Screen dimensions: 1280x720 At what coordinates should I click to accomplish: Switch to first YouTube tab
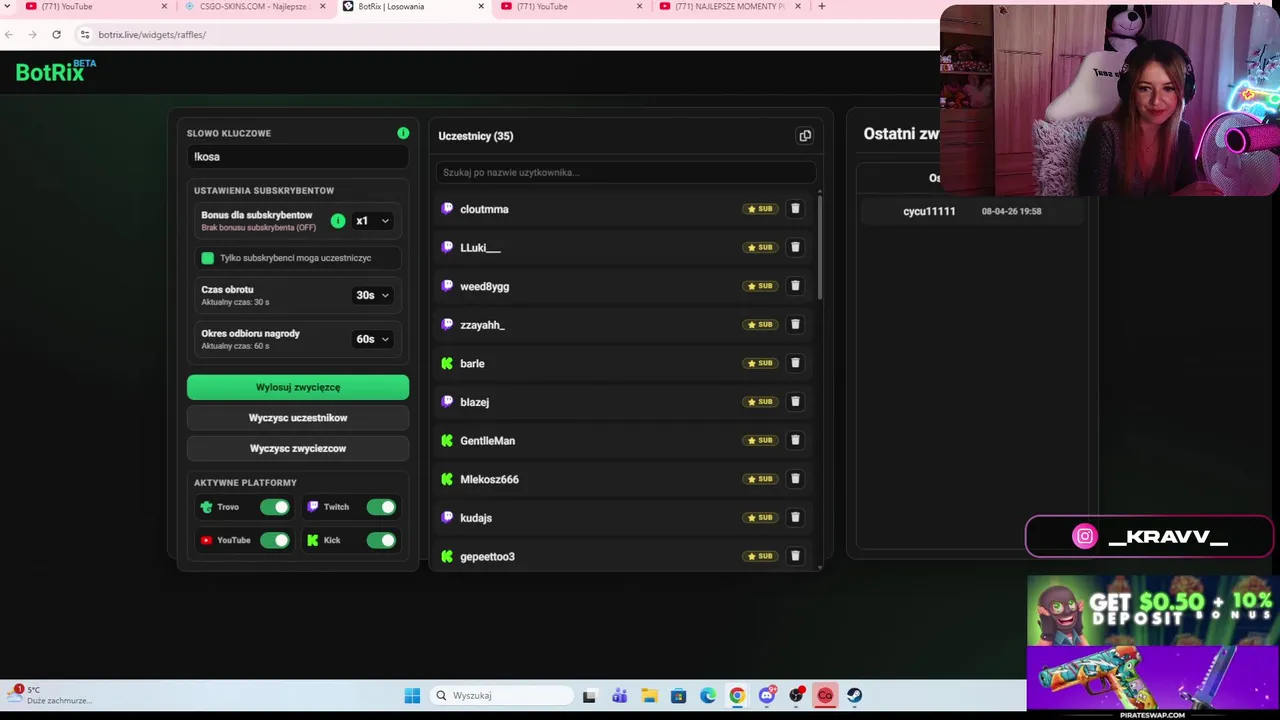coord(97,6)
